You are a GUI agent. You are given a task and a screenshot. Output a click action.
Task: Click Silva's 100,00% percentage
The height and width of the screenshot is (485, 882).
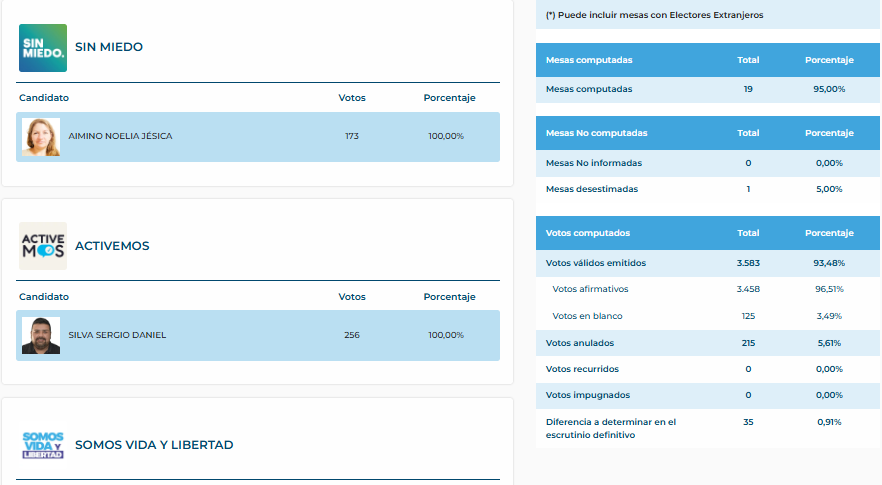pyautogui.click(x=446, y=335)
